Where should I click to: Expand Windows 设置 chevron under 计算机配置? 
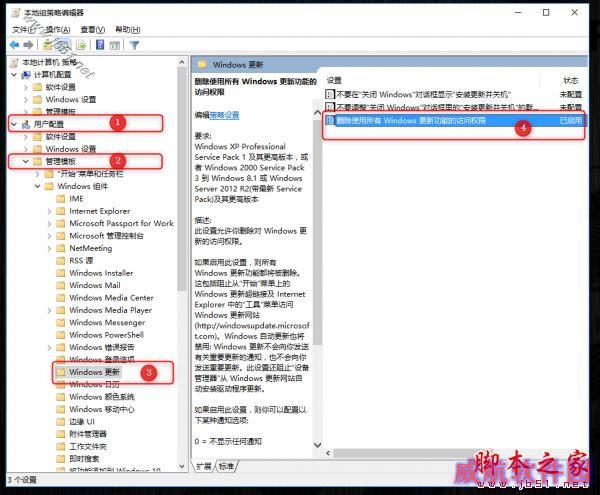pyautogui.click(x=26, y=99)
